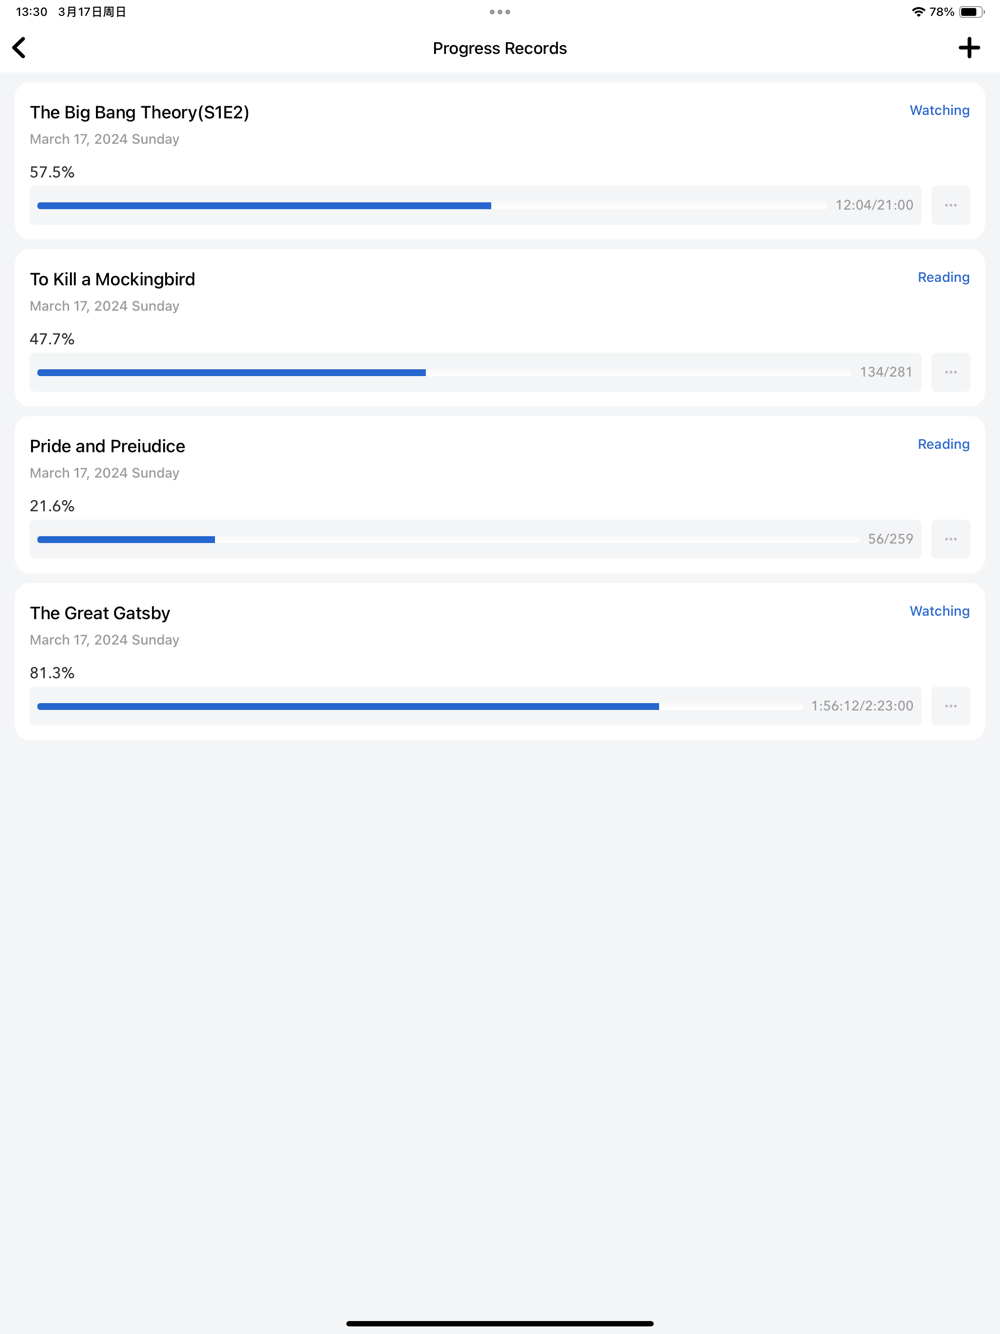The height and width of the screenshot is (1334, 1000).
Task: Click the Watching status on Big Bang Theory
Action: pos(939,110)
